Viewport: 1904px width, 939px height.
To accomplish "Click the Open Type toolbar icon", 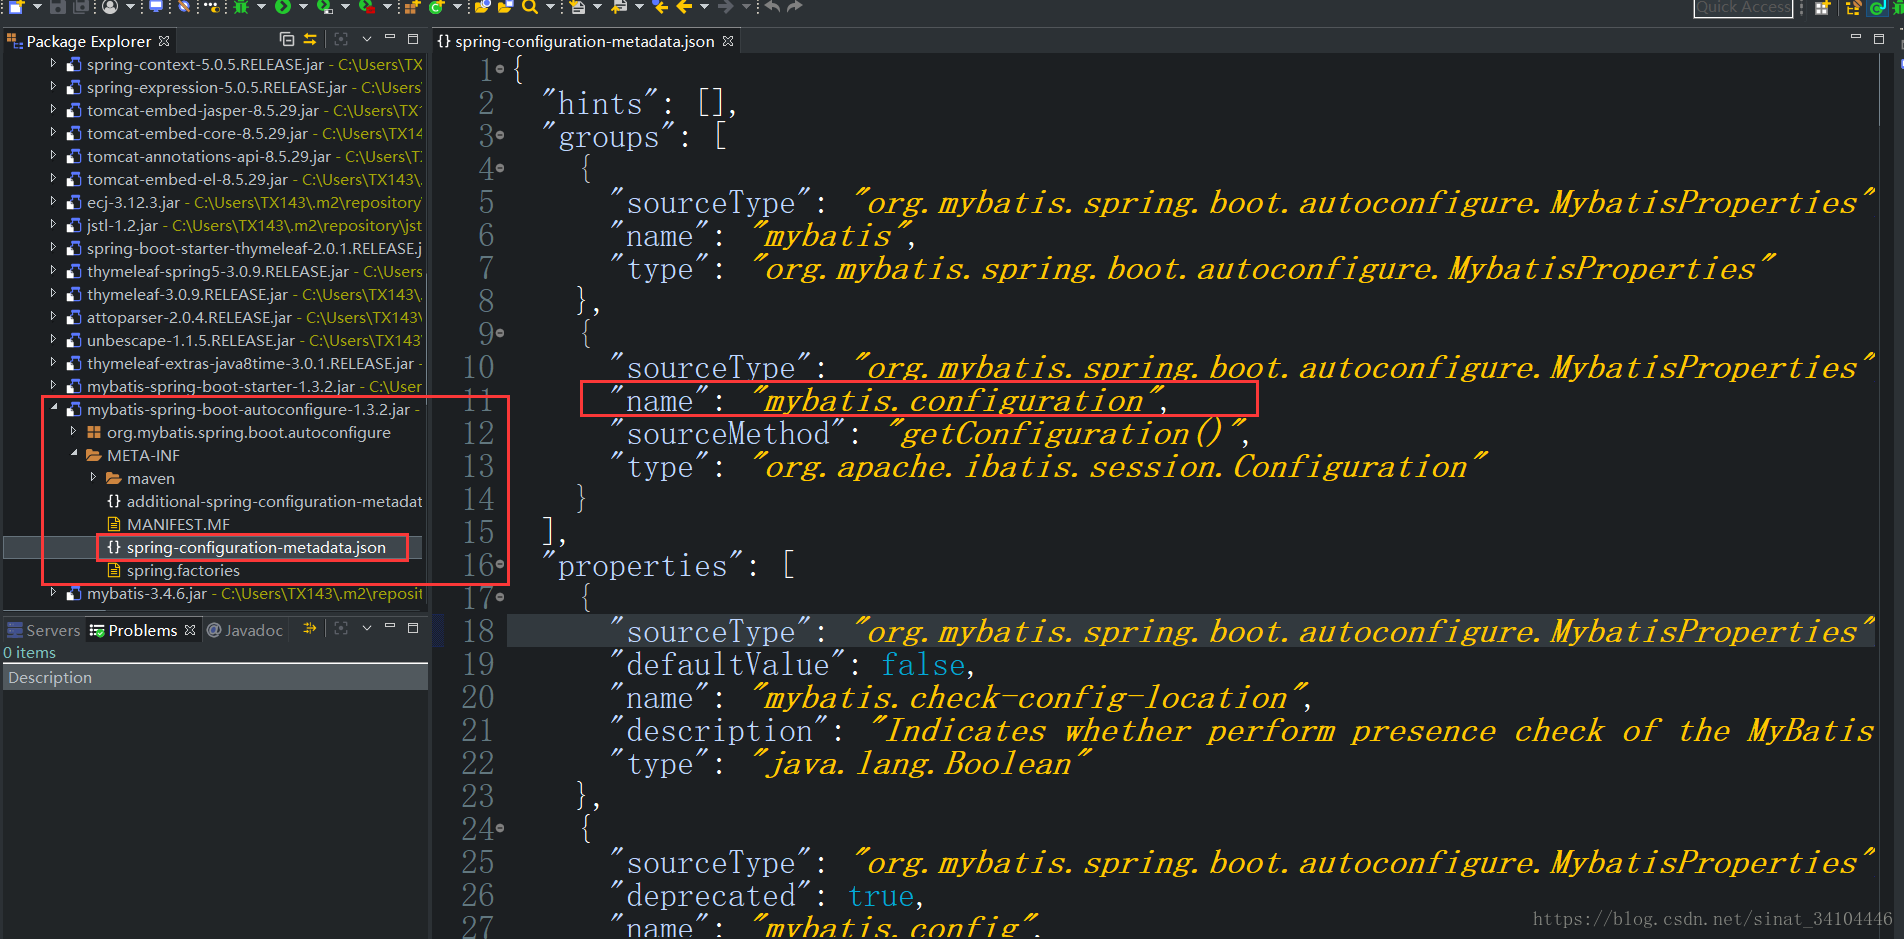I will tap(482, 7).
